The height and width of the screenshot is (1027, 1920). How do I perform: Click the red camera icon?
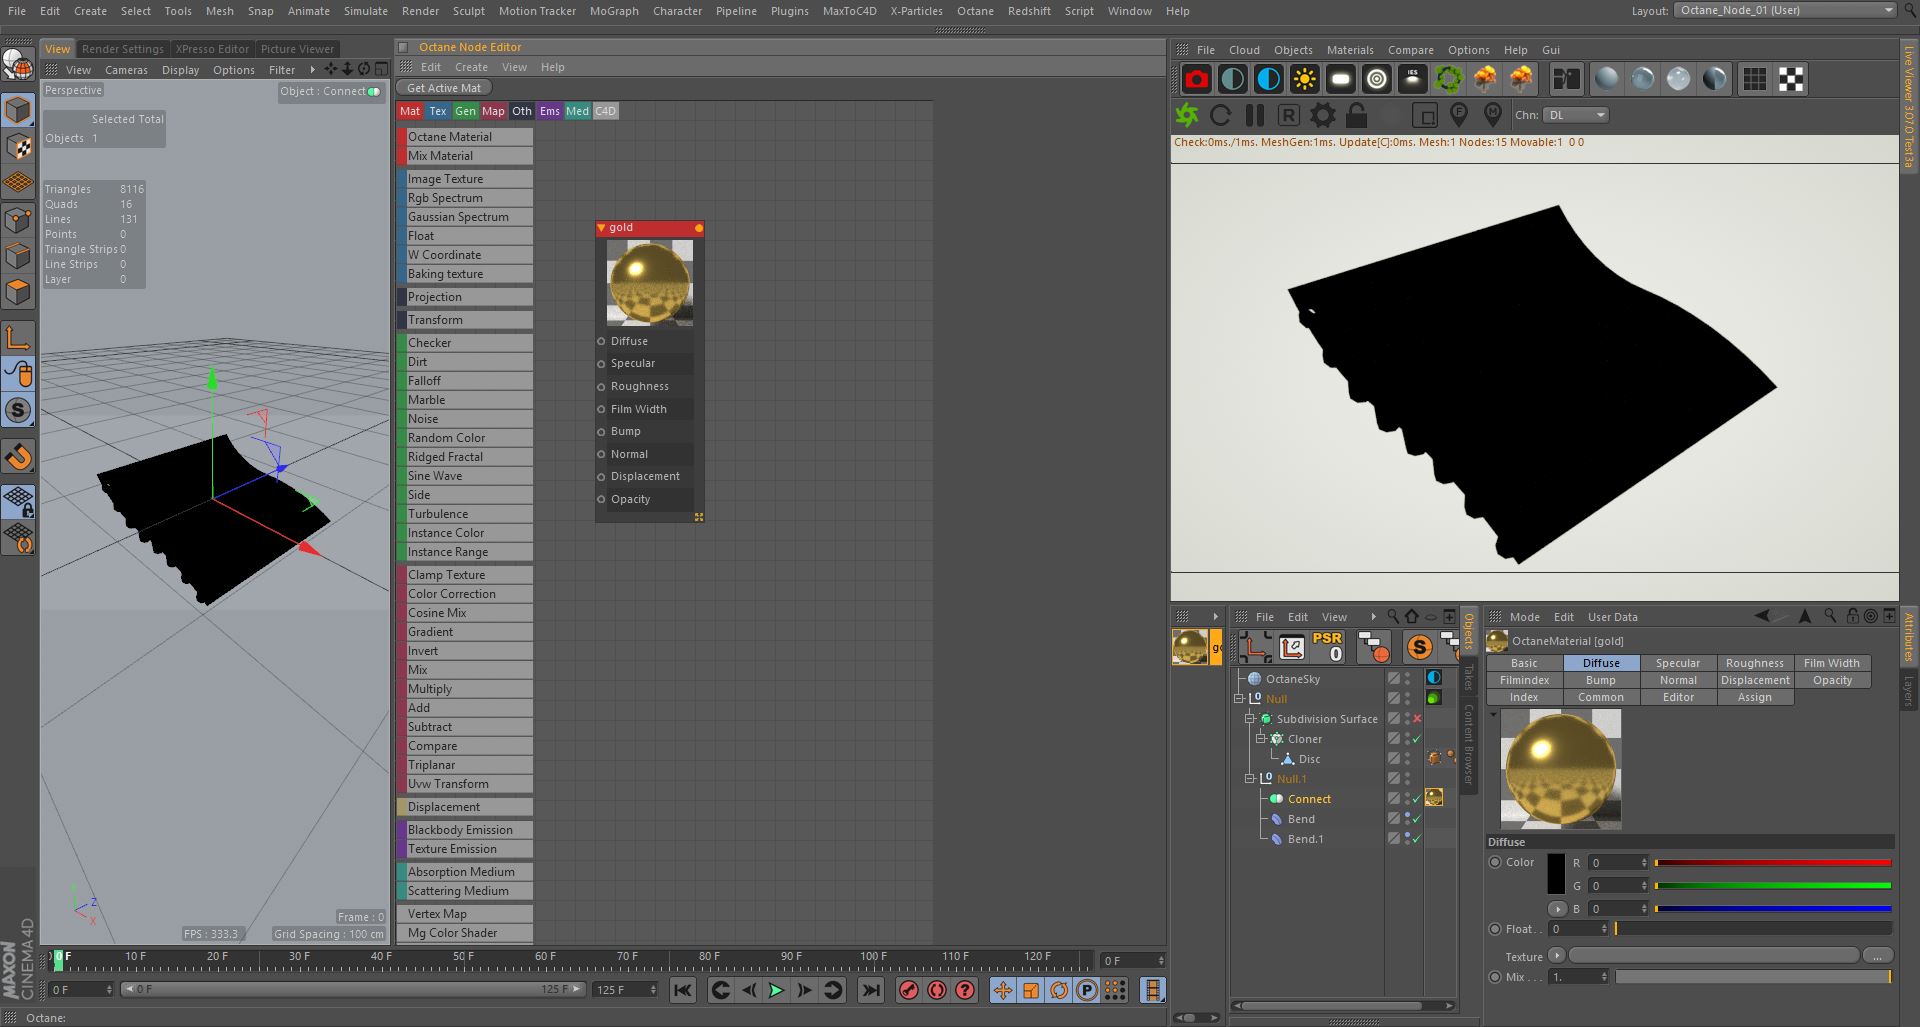(x=1196, y=79)
